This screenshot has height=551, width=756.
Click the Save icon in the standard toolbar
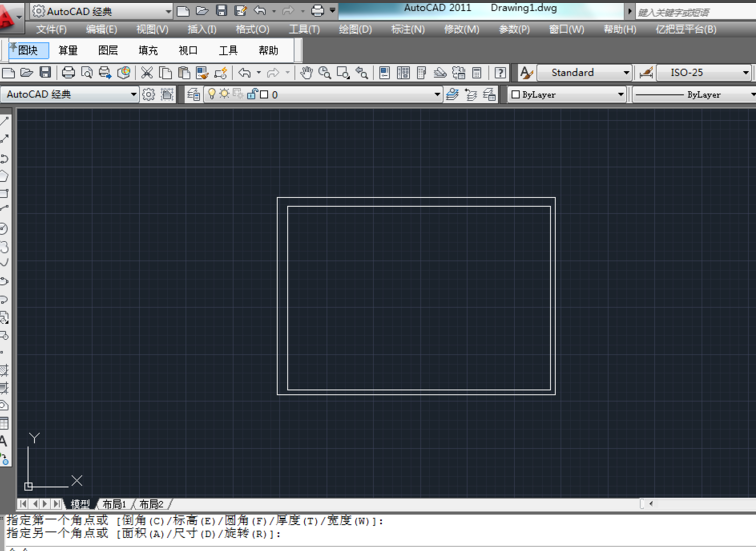pyautogui.click(x=45, y=73)
